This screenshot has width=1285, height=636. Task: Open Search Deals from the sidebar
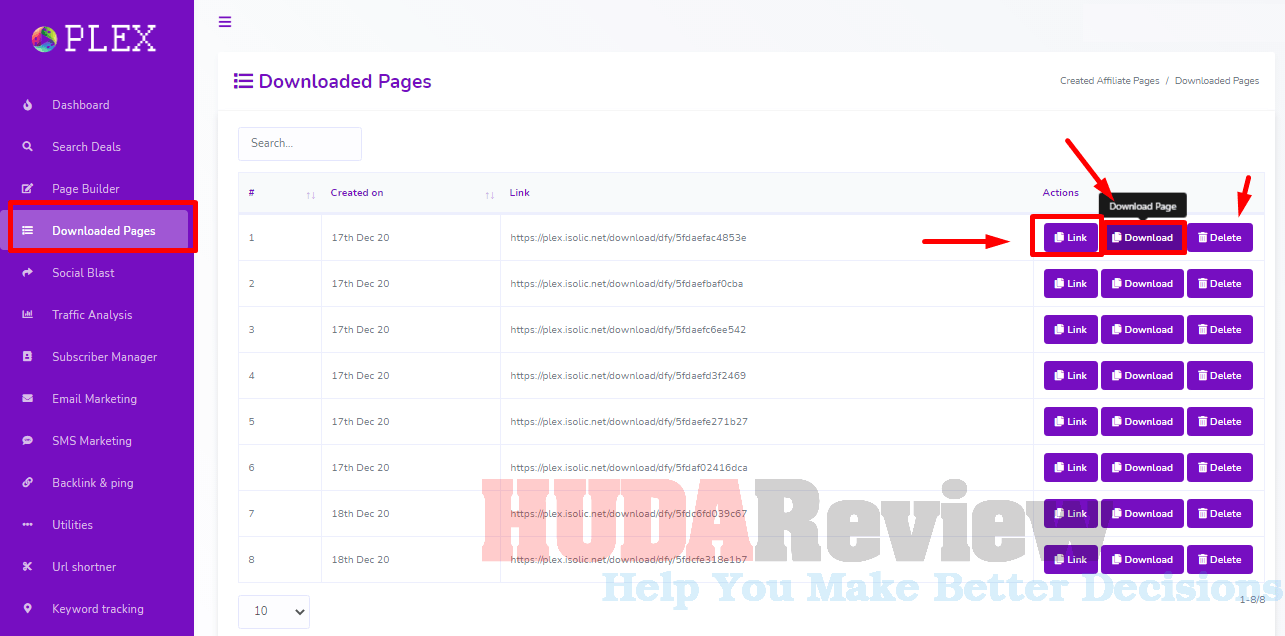86,147
